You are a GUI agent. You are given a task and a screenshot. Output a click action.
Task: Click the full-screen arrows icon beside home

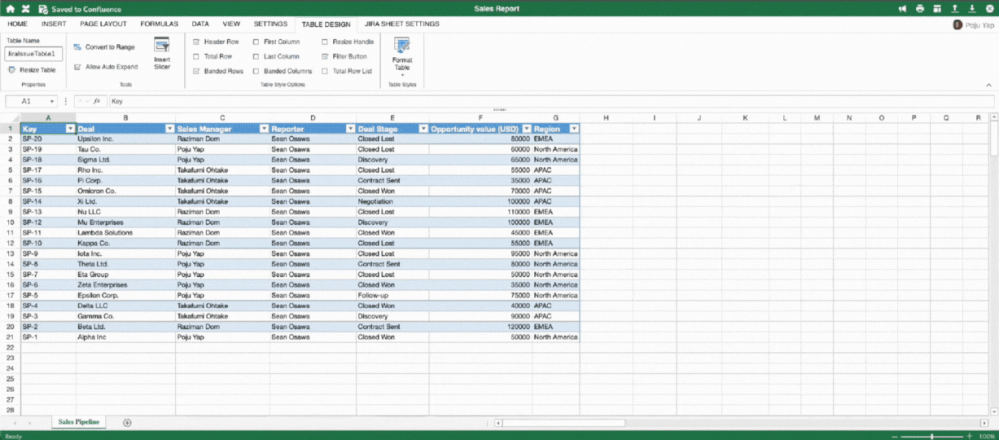25,9
